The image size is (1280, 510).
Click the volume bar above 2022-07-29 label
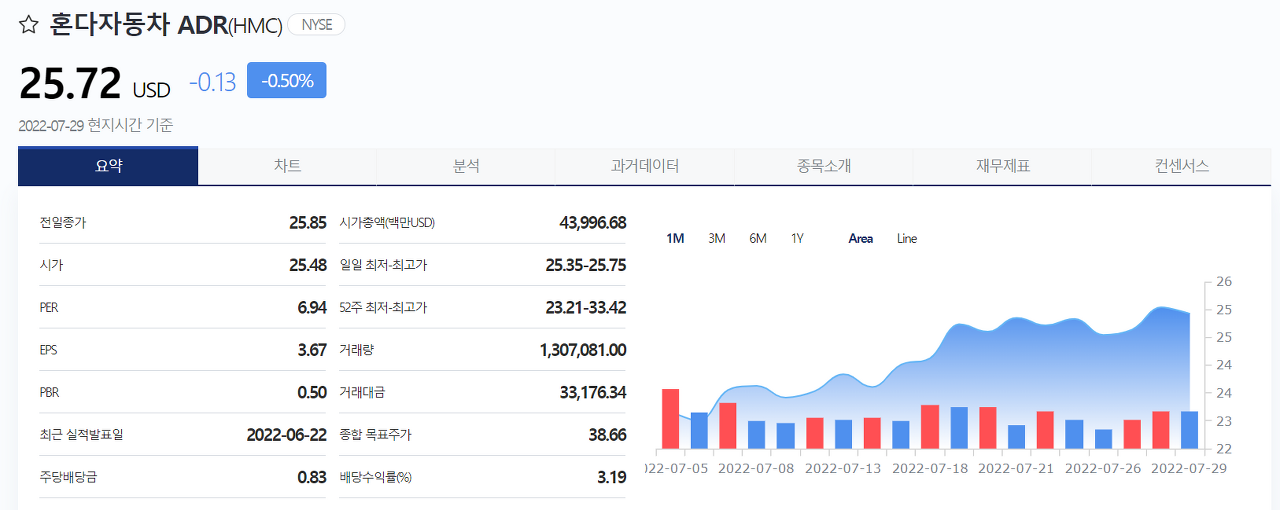point(1189,430)
